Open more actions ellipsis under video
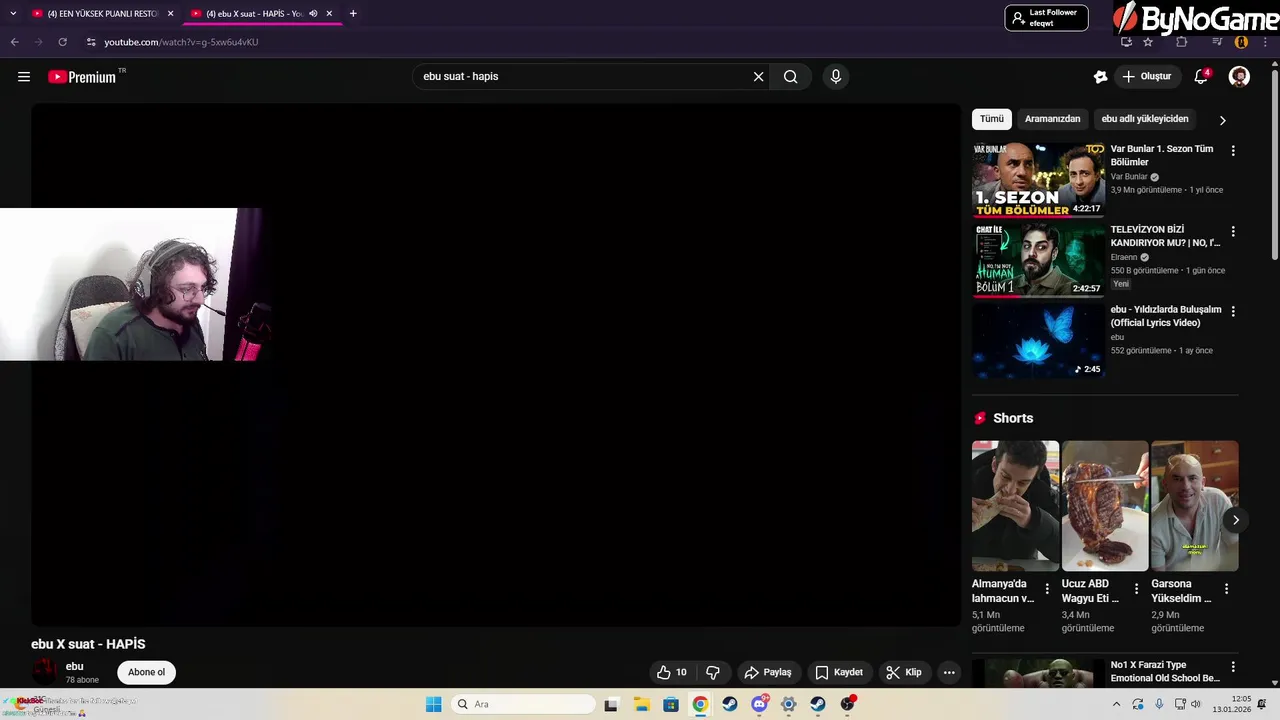The image size is (1280, 720). click(x=949, y=672)
